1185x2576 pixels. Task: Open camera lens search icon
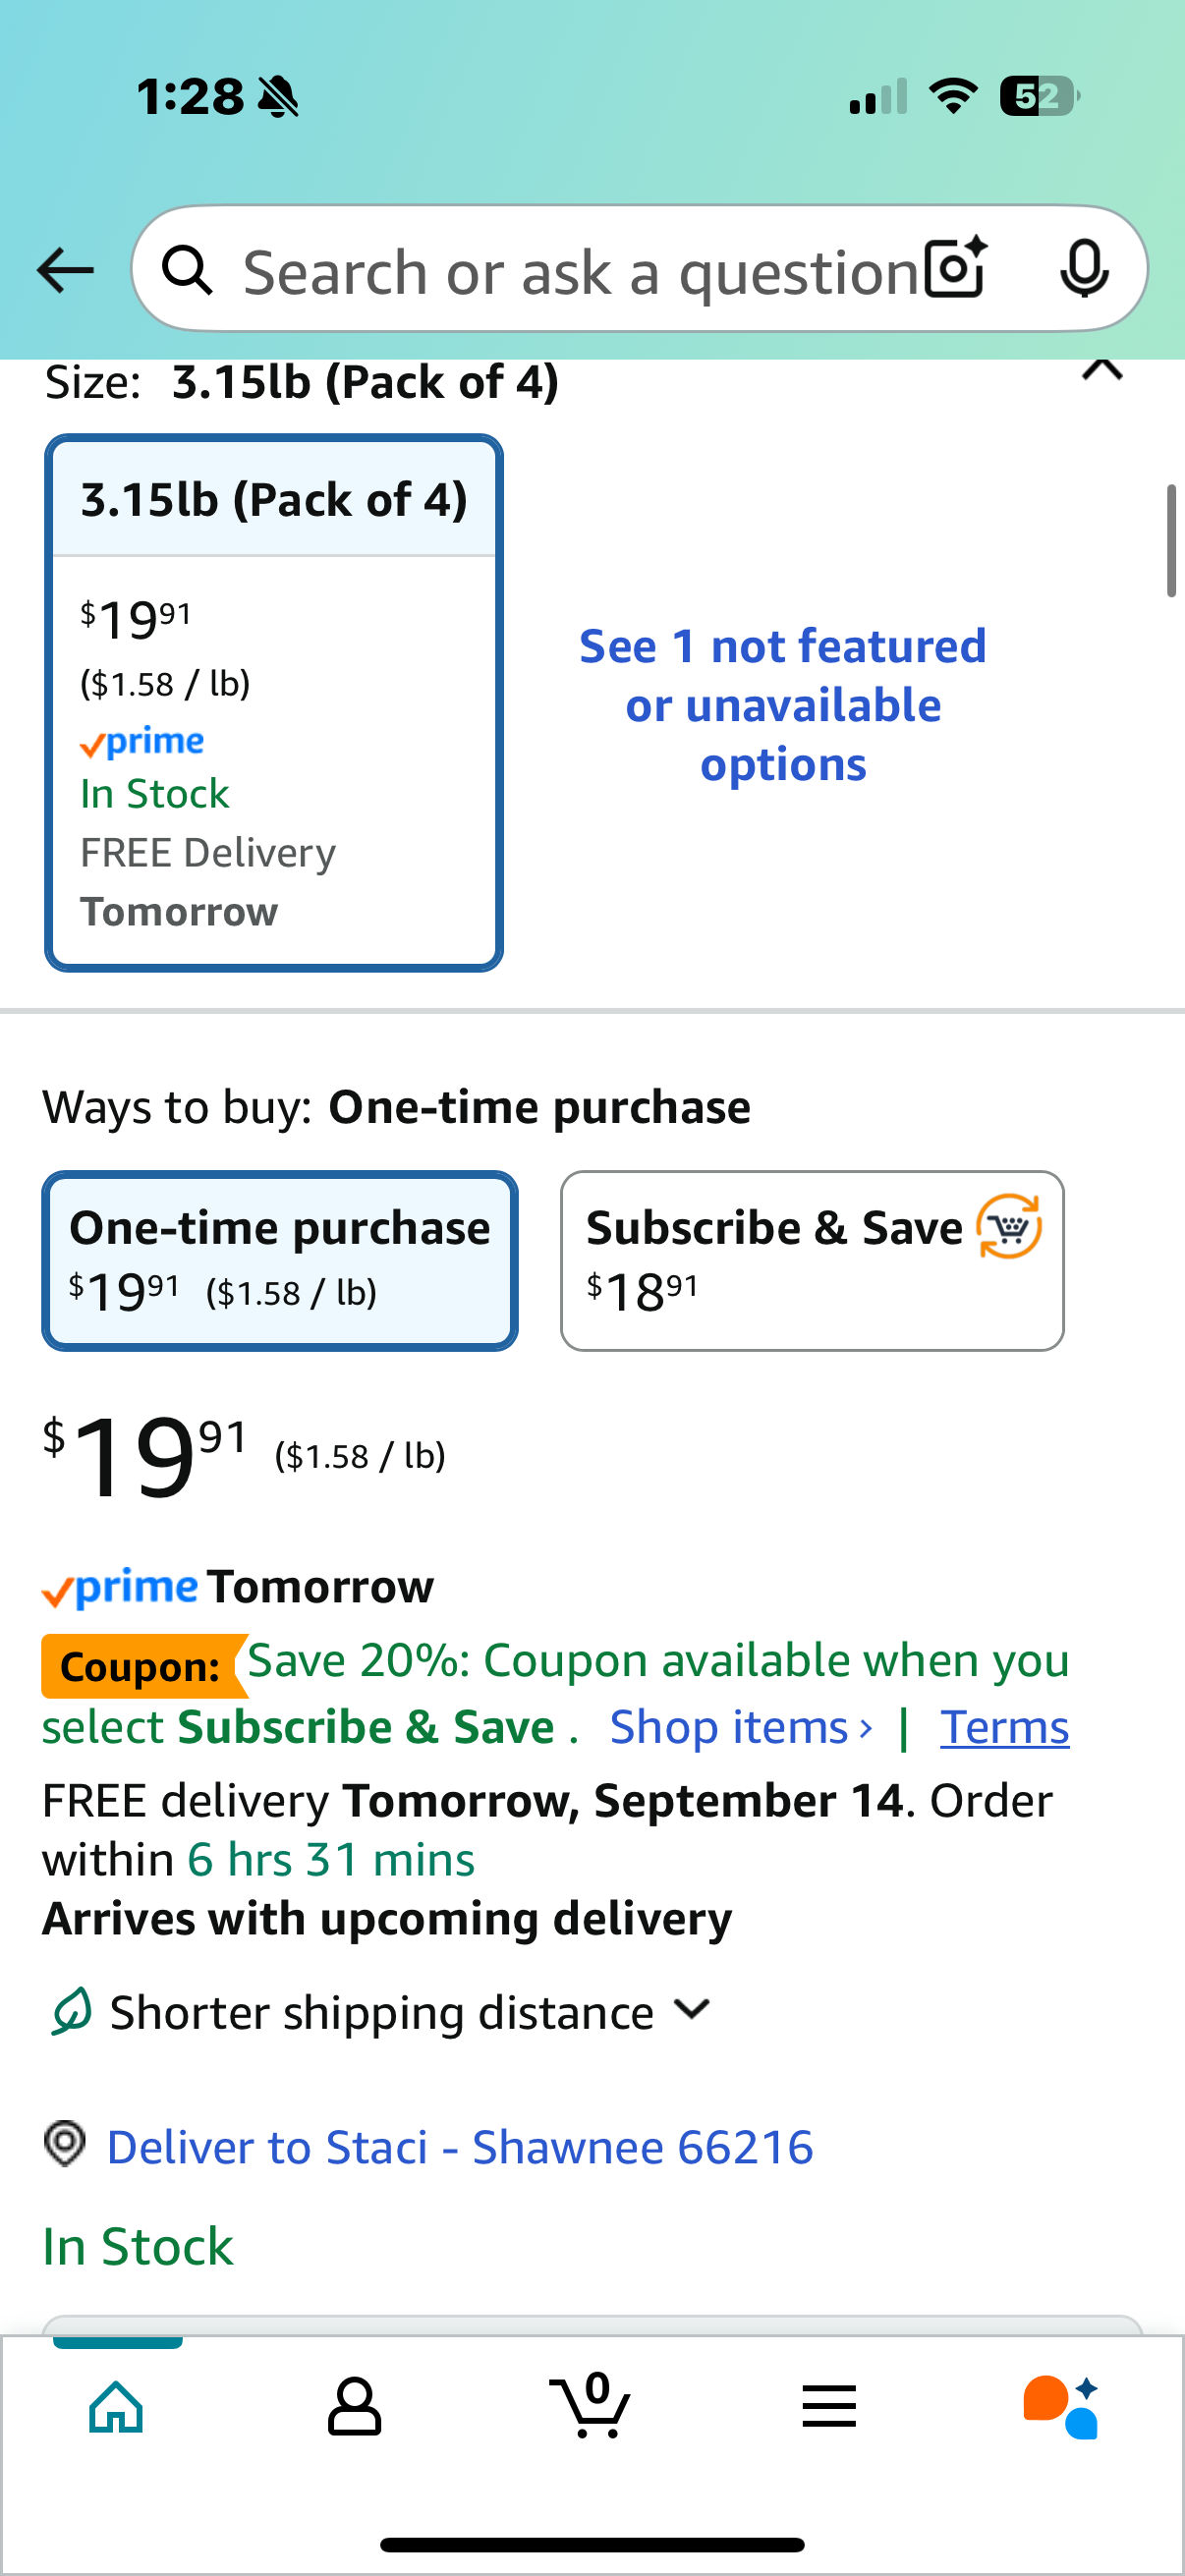[955, 268]
